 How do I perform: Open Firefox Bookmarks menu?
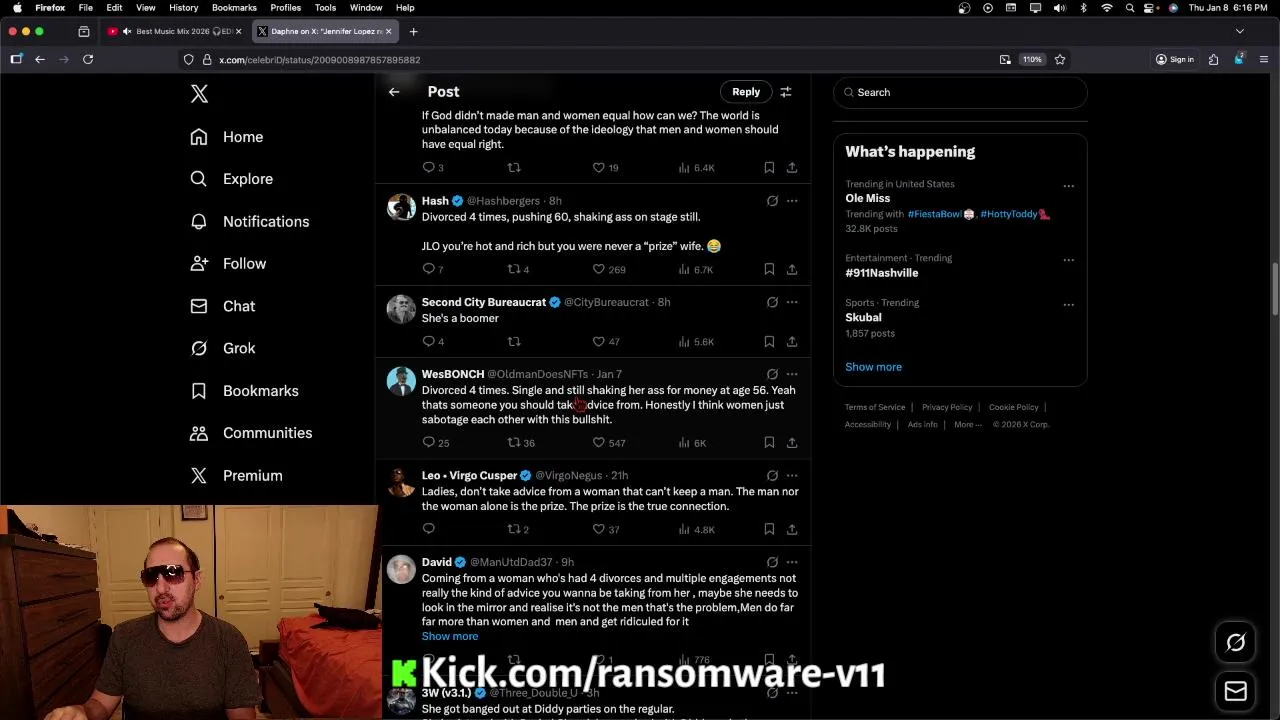(234, 7)
